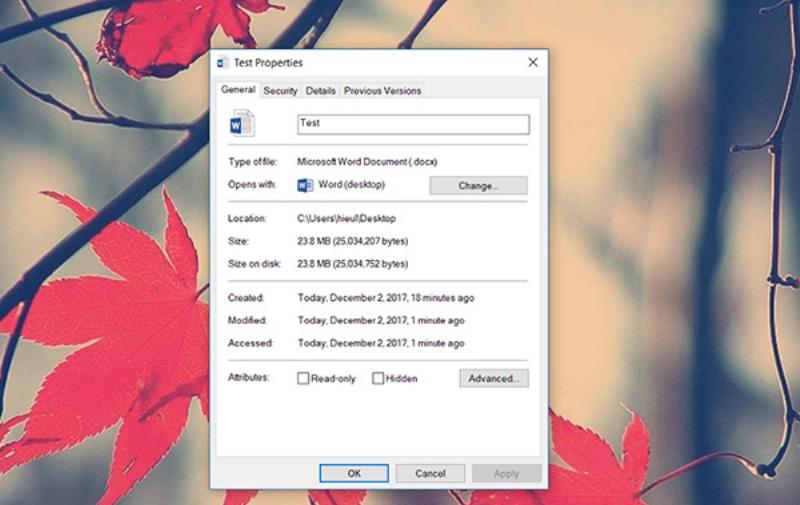Click the Created date text 18 minutes ago
800x505 pixels.
[386, 297]
